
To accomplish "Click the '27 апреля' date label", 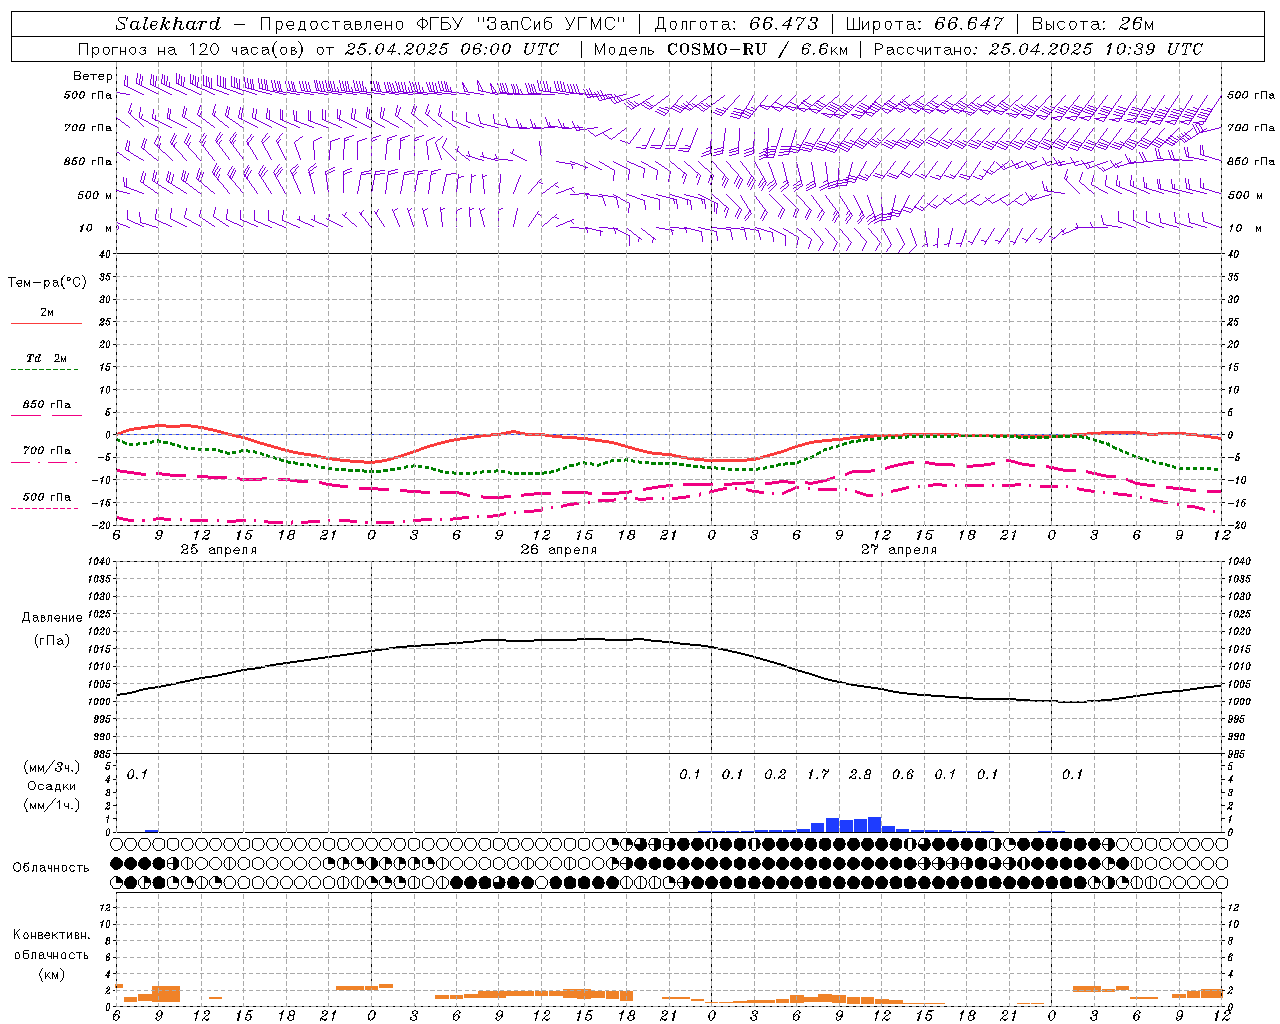I will pyautogui.click(x=899, y=550).
